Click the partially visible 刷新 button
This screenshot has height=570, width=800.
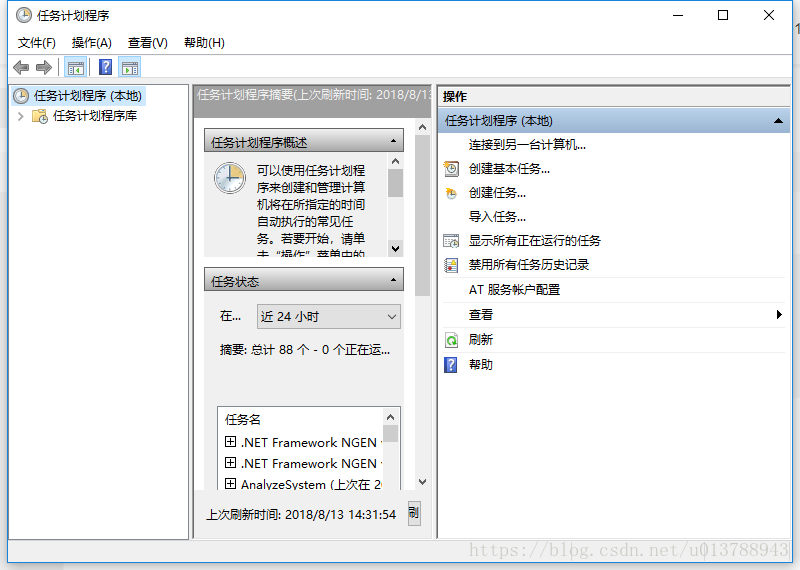[414, 513]
